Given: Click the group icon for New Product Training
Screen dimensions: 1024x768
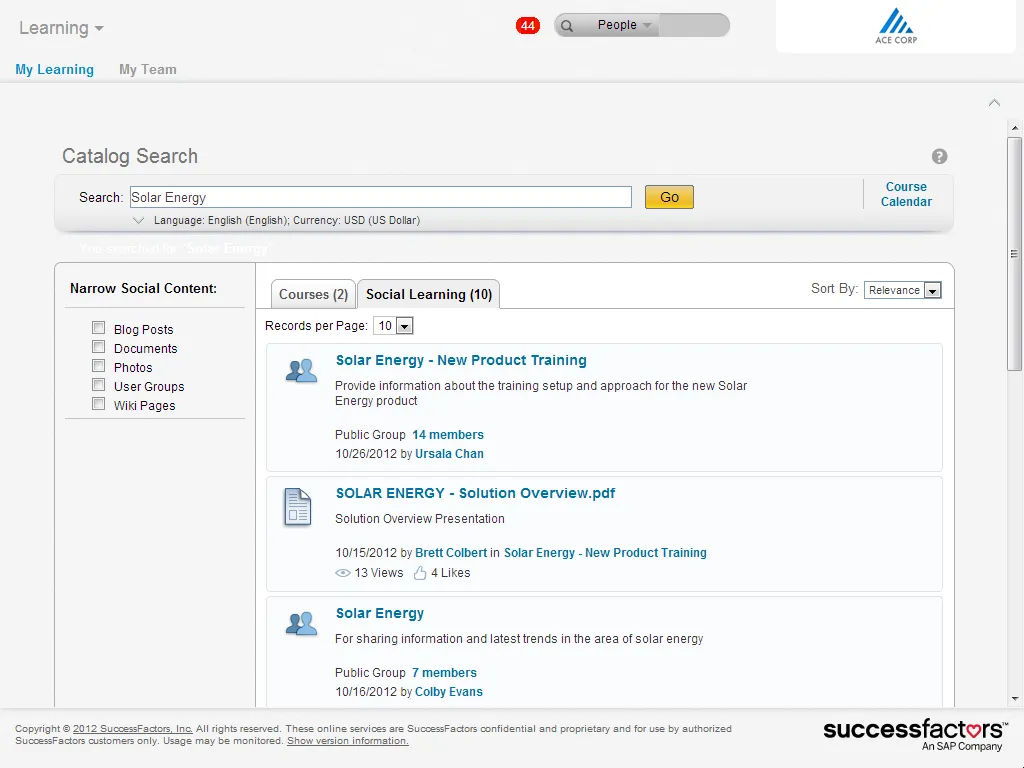Looking at the screenshot, I should [x=301, y=372].
